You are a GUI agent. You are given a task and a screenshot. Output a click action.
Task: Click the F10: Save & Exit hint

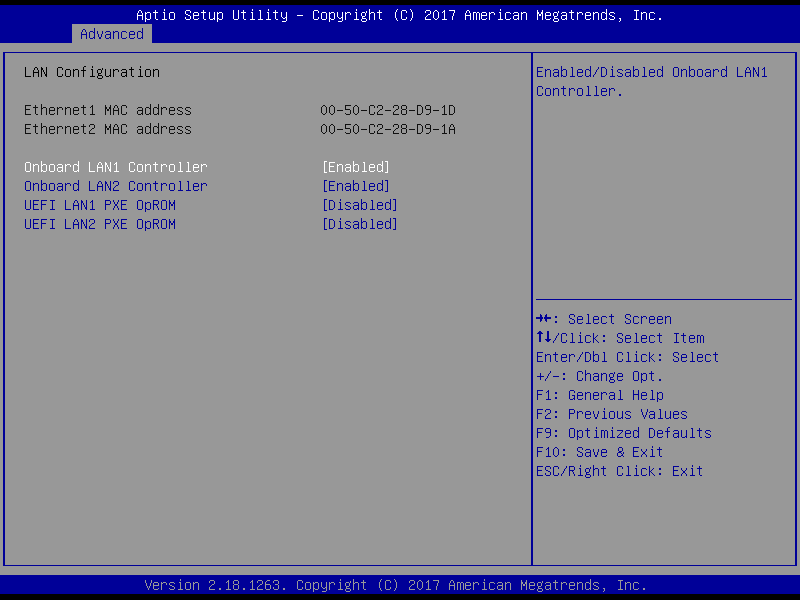pyautogui.click(x=600, y=452)
